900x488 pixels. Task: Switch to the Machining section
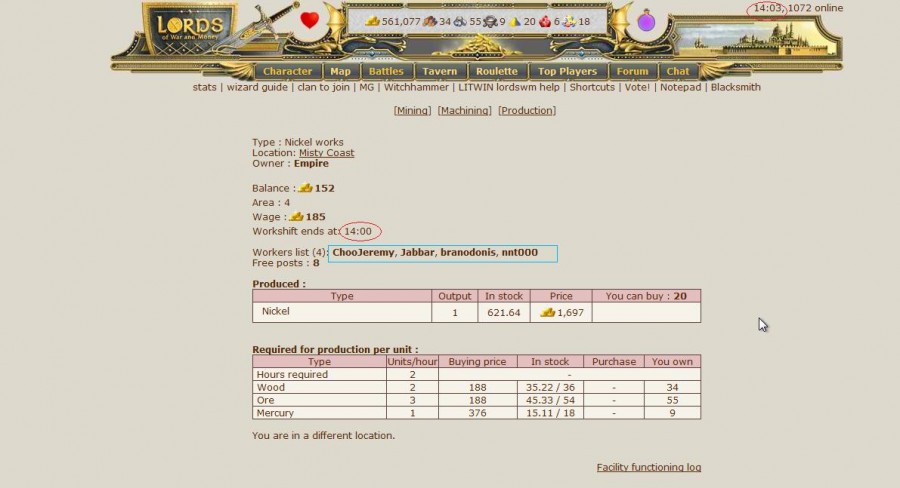click(x=464, y=110)
